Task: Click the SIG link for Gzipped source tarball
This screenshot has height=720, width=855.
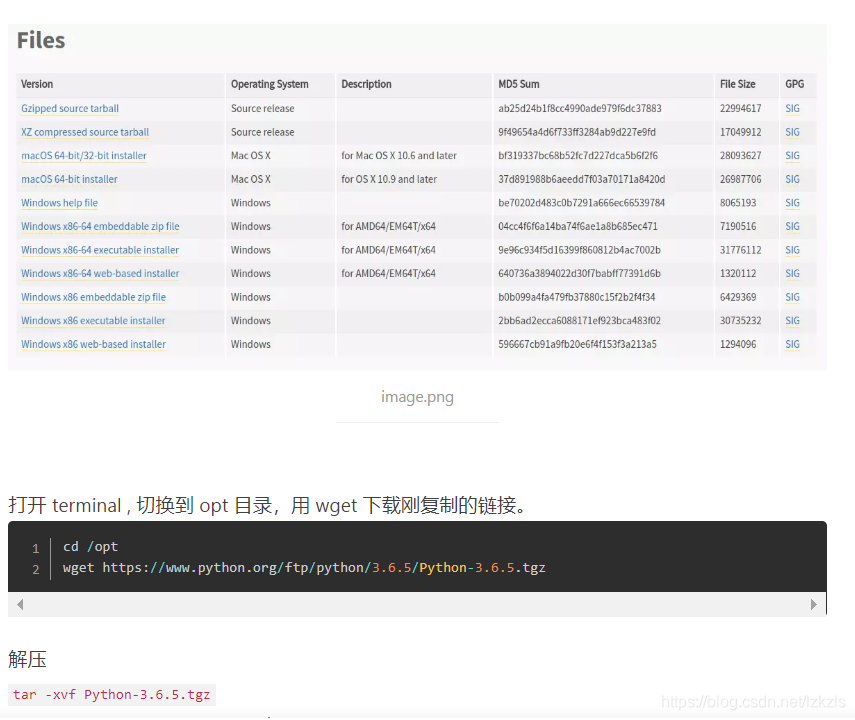Action: [x=791, y=108]
